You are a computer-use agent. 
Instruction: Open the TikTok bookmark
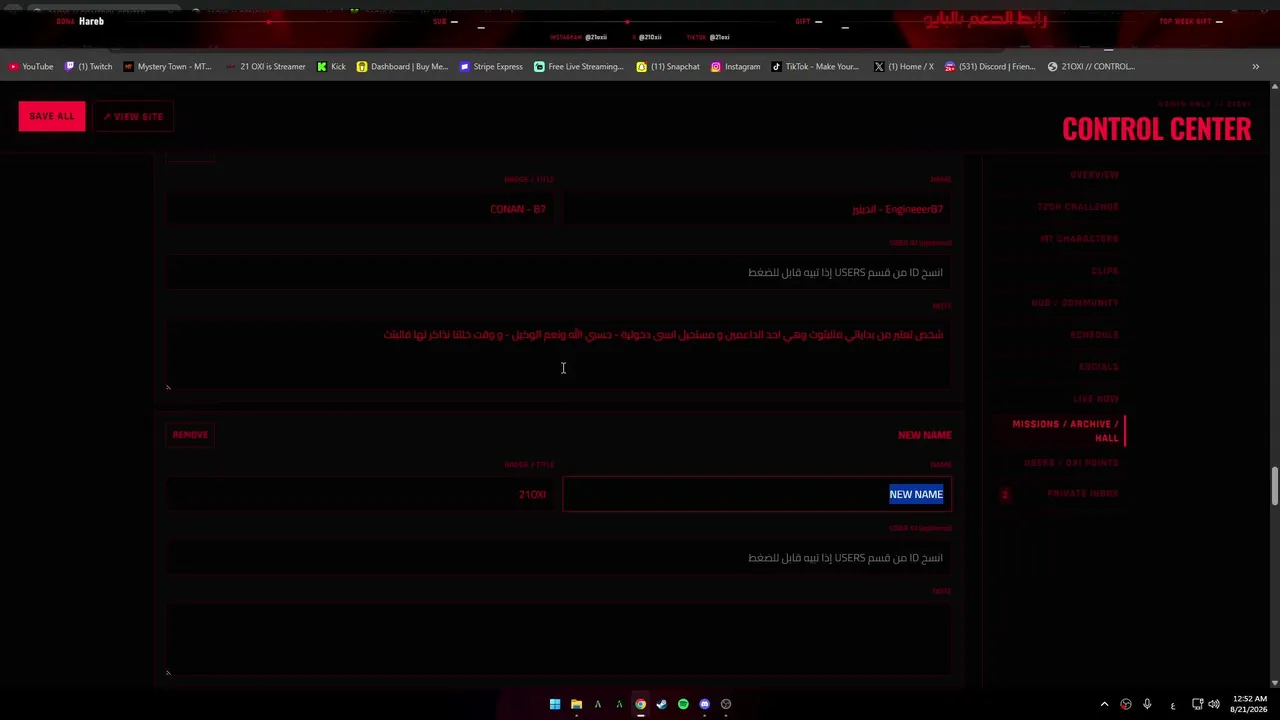pyautogui.click(x=815, y=67)
